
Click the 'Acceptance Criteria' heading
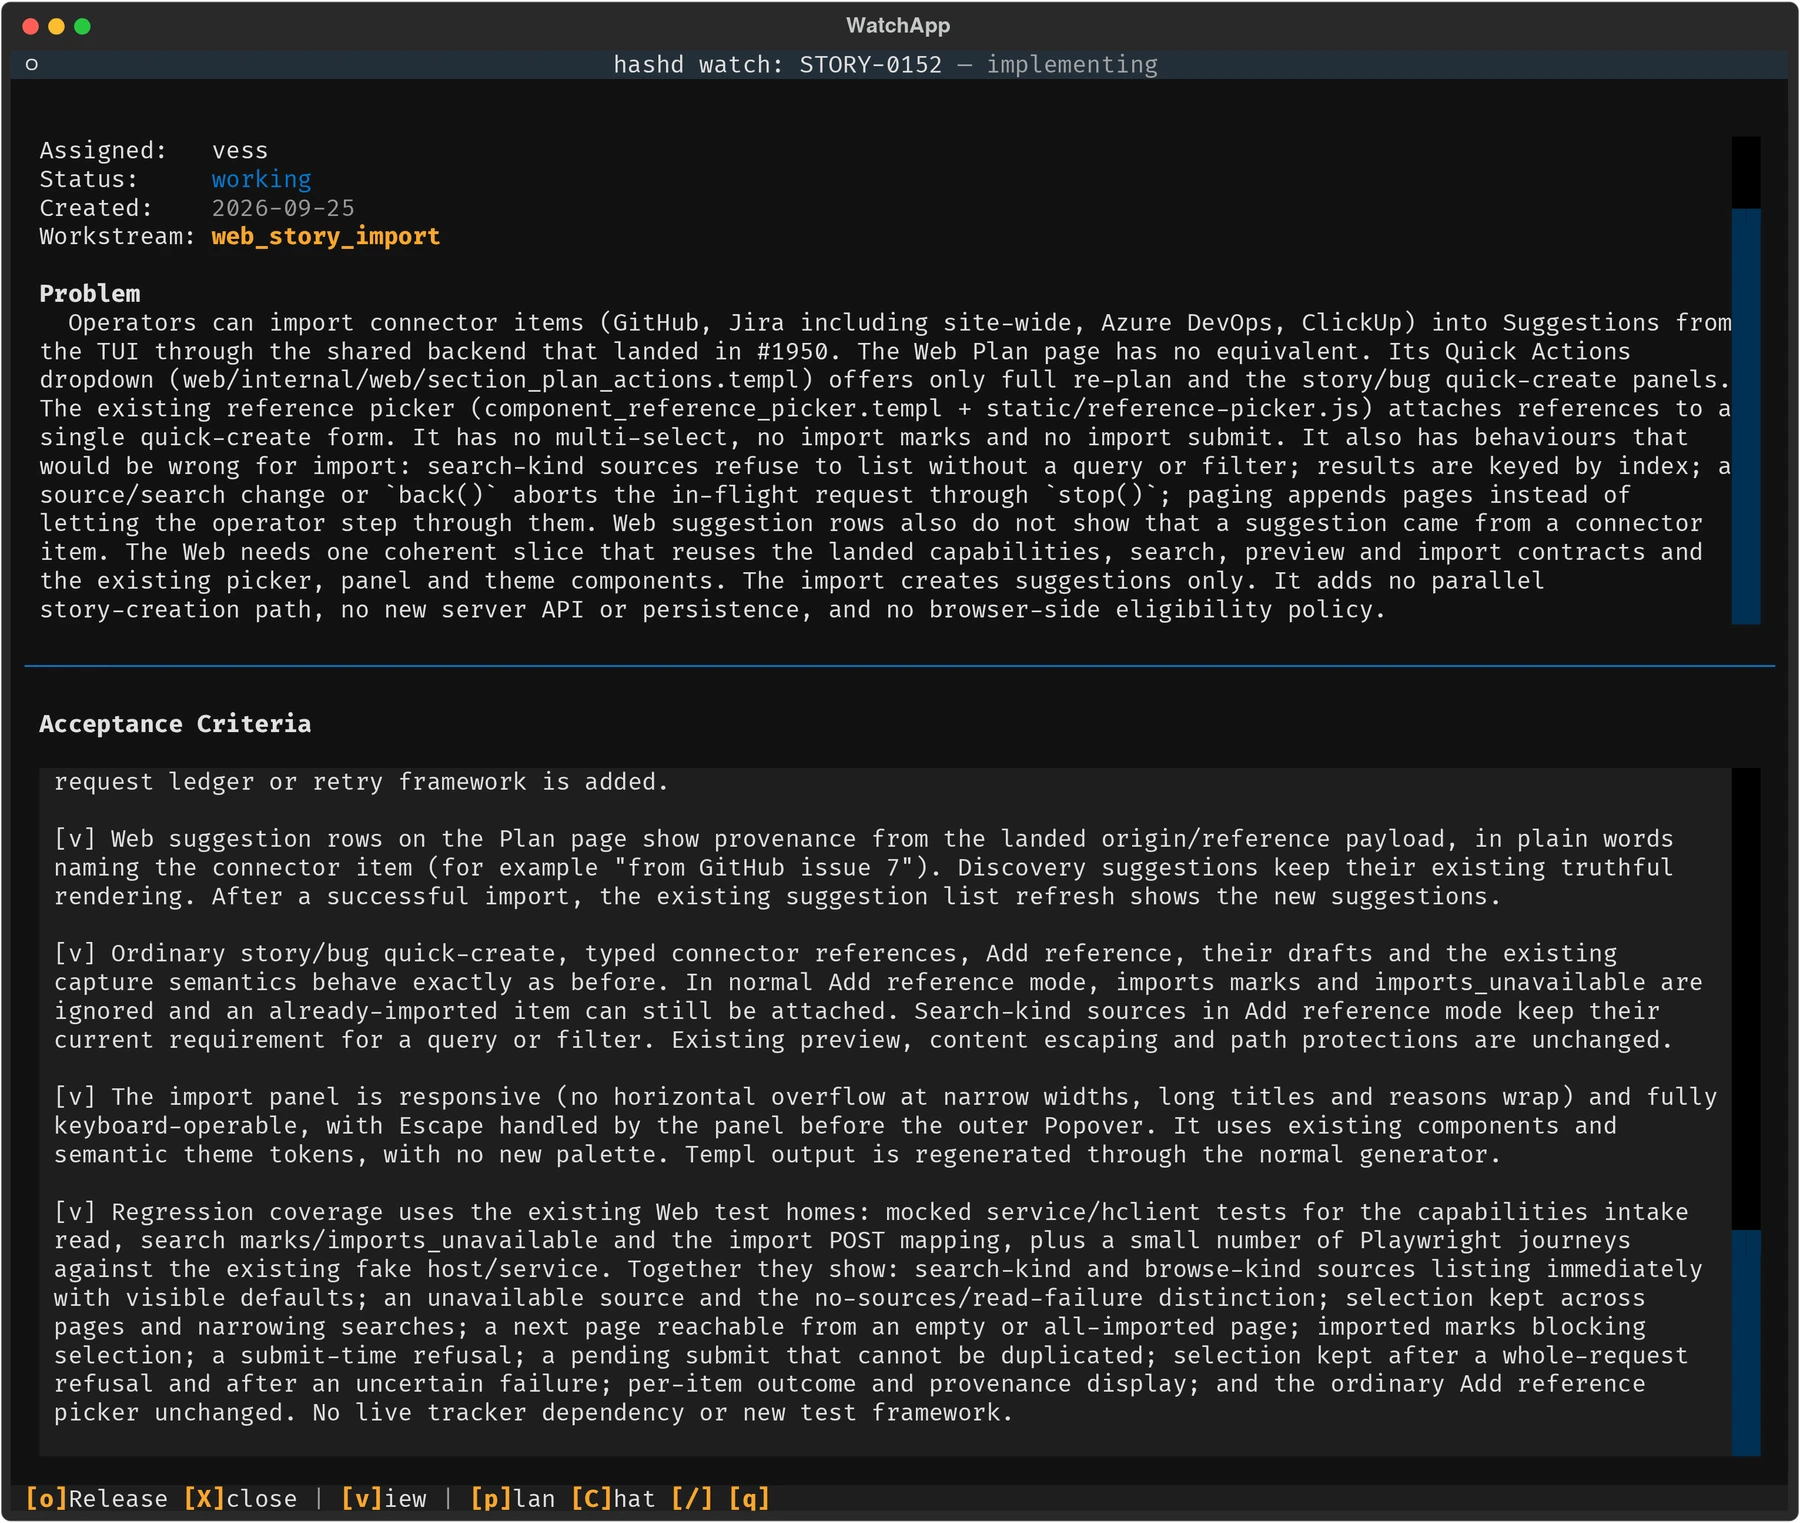point(175,724)
